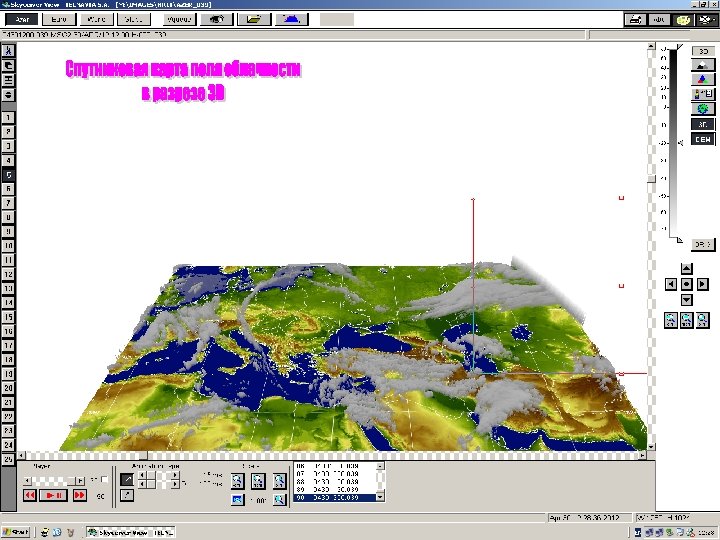Click the green globe icon in right panel
Viewport: 720px width, 540px height.
703,109
